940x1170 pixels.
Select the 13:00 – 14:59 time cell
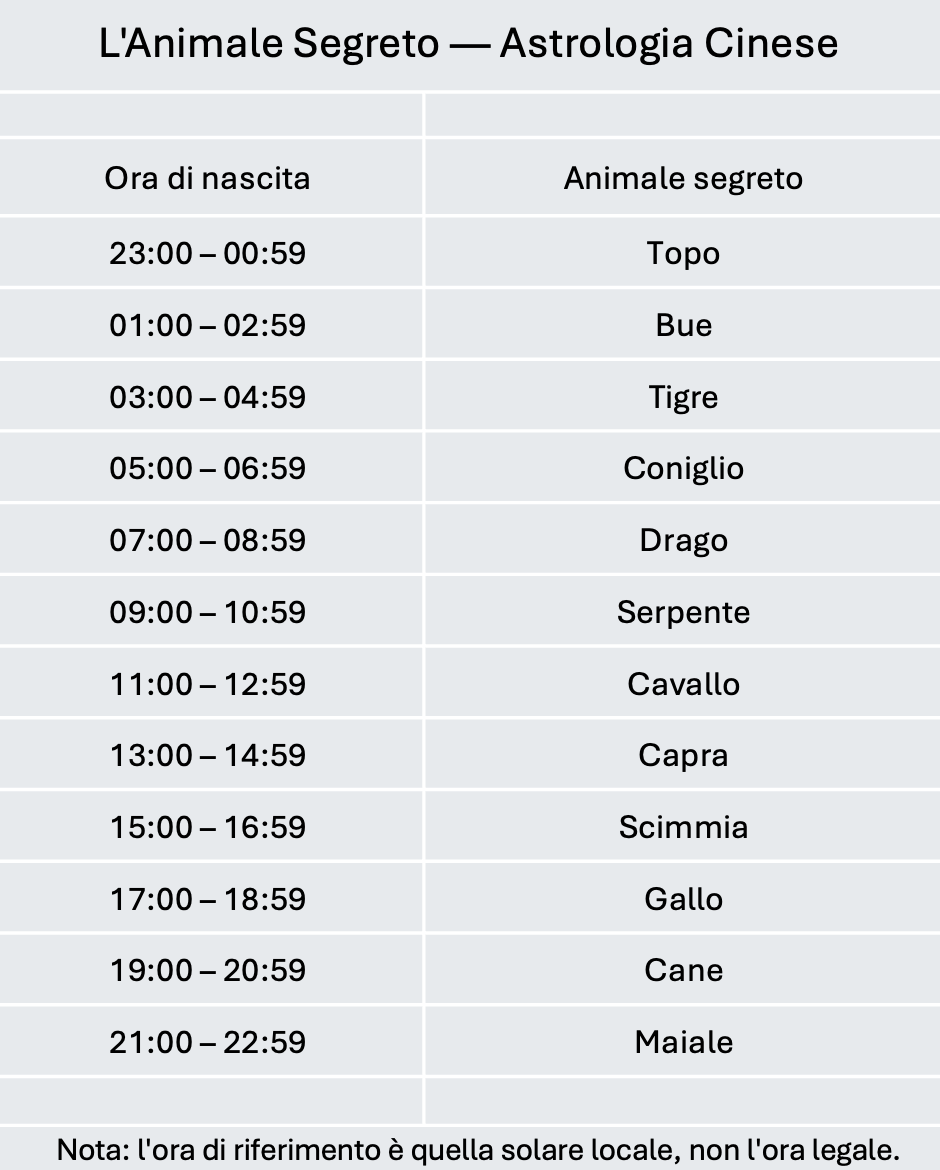click(x=211, y=754)
